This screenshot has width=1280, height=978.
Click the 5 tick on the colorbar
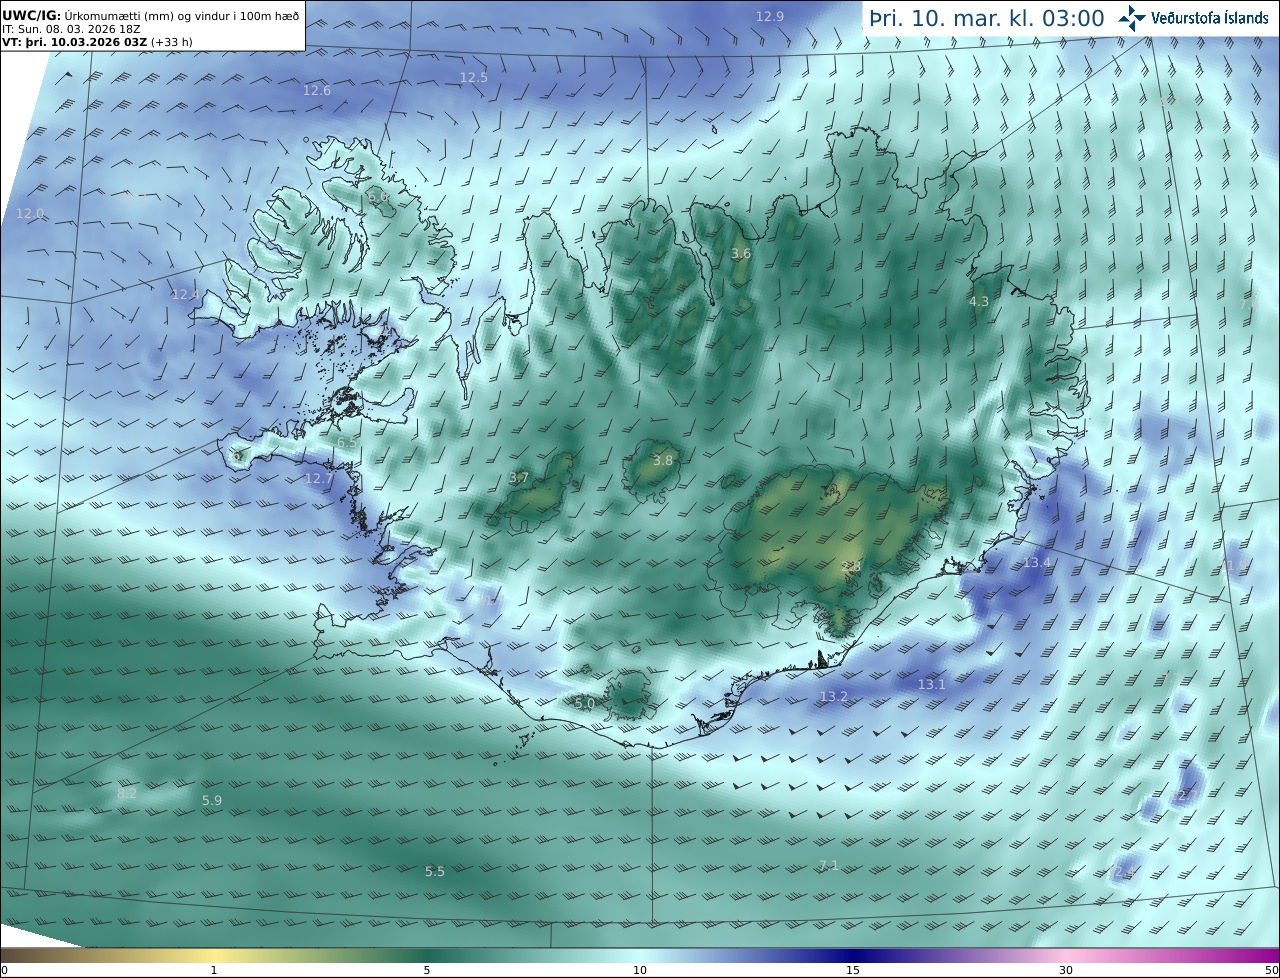point(427,970)
